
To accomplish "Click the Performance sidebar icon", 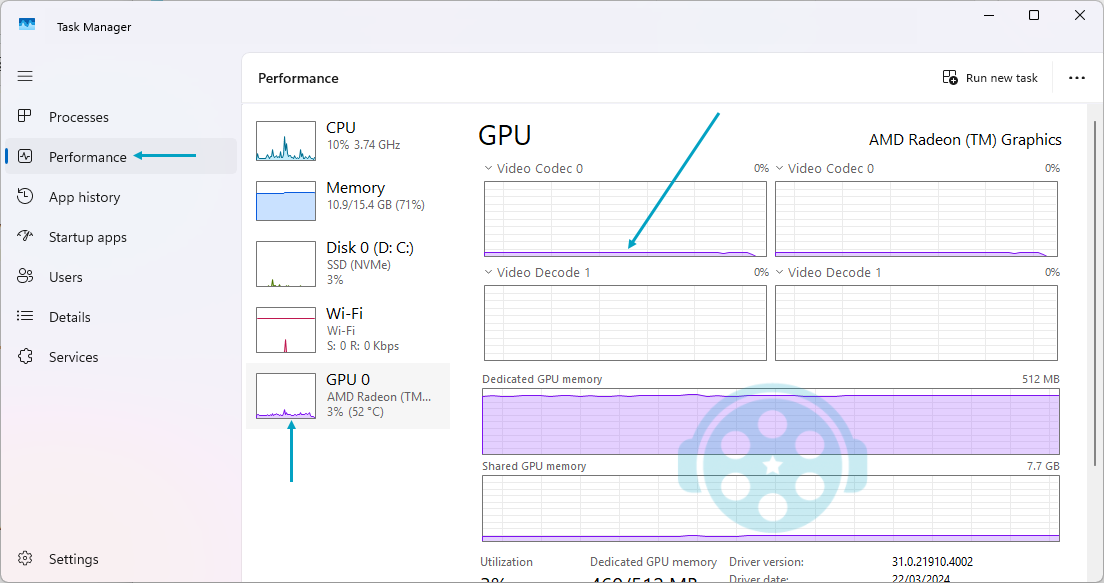I will (25, 156).
